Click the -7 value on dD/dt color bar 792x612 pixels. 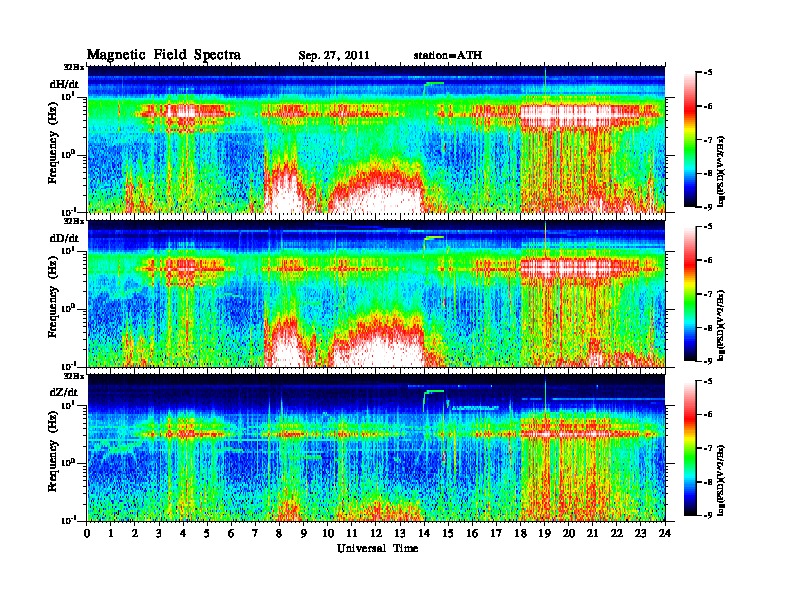[708, 294]
